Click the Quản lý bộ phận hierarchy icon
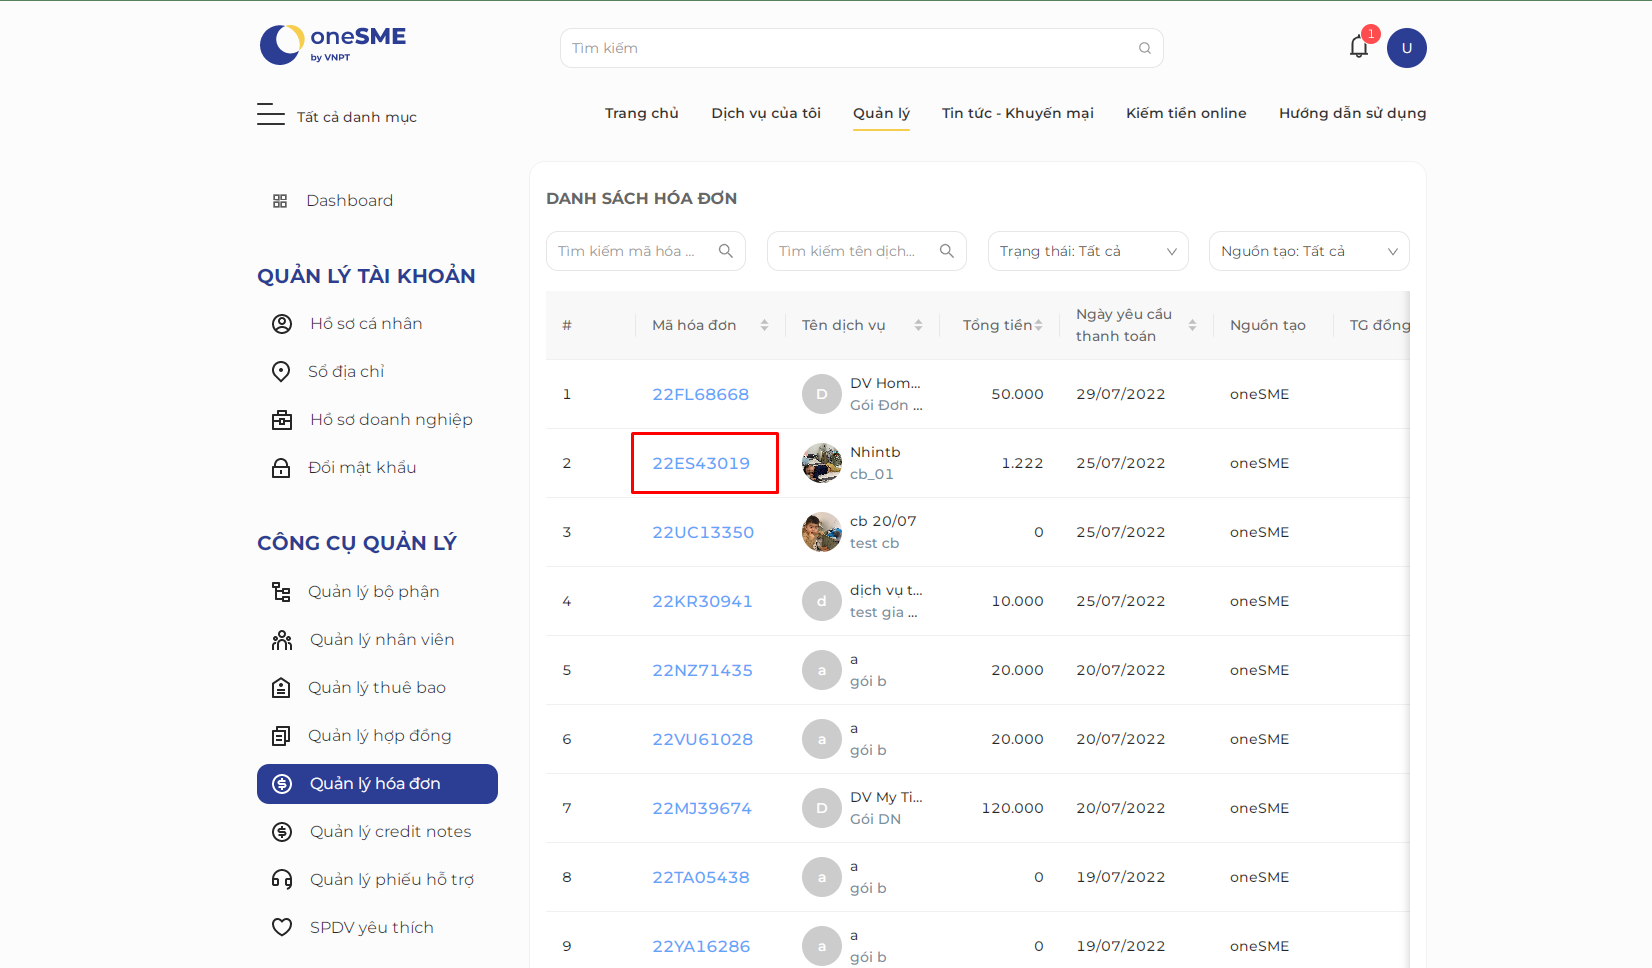 click(x=281, y=592)
